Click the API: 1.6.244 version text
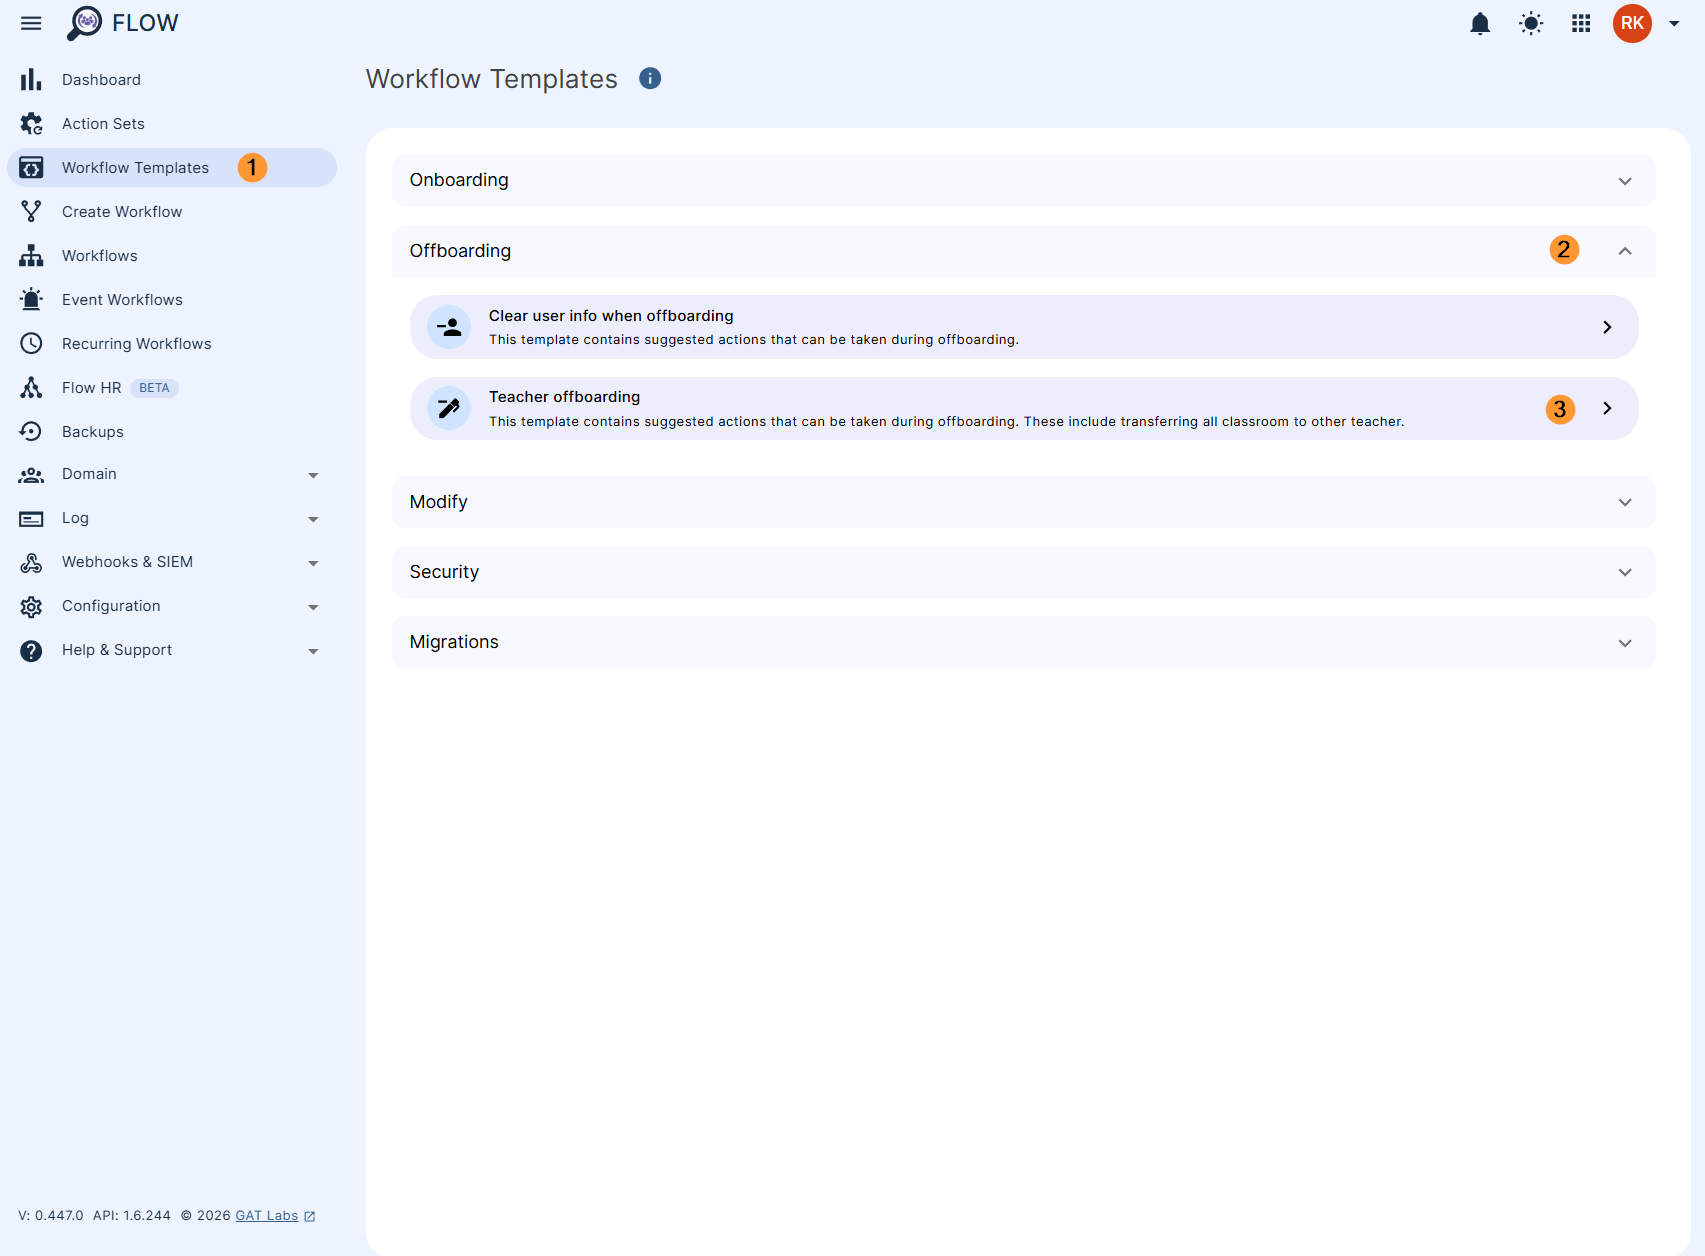The image size is (1705, 1256). tap(132, 1216)
